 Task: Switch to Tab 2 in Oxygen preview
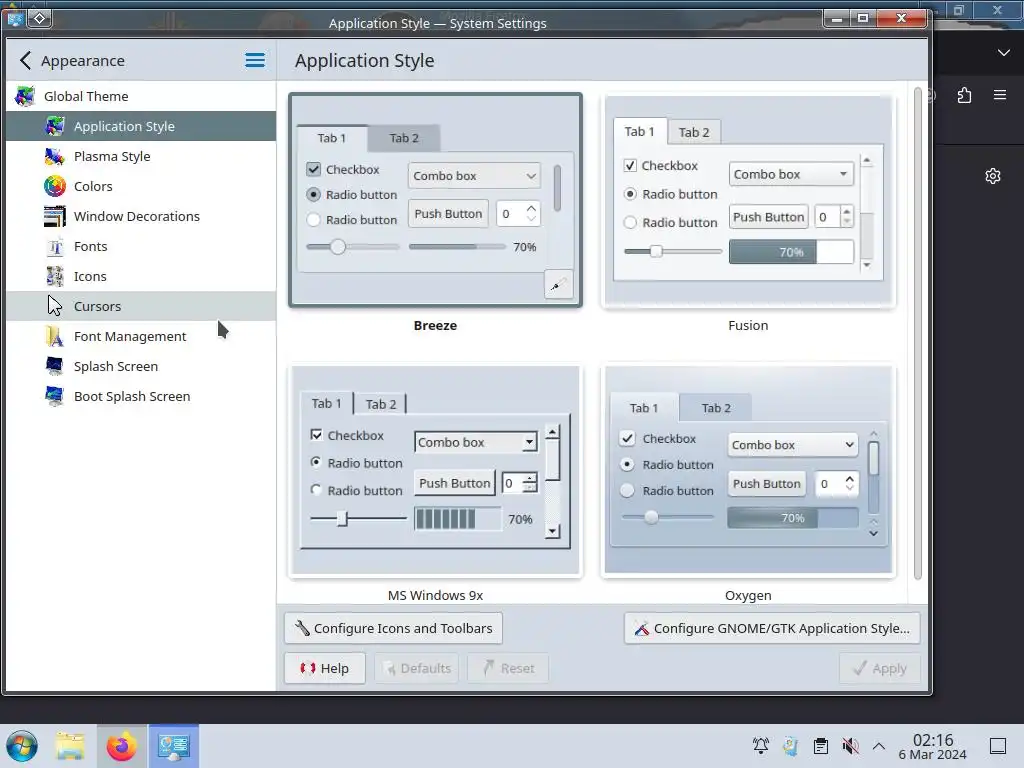[x=716, y=408]
